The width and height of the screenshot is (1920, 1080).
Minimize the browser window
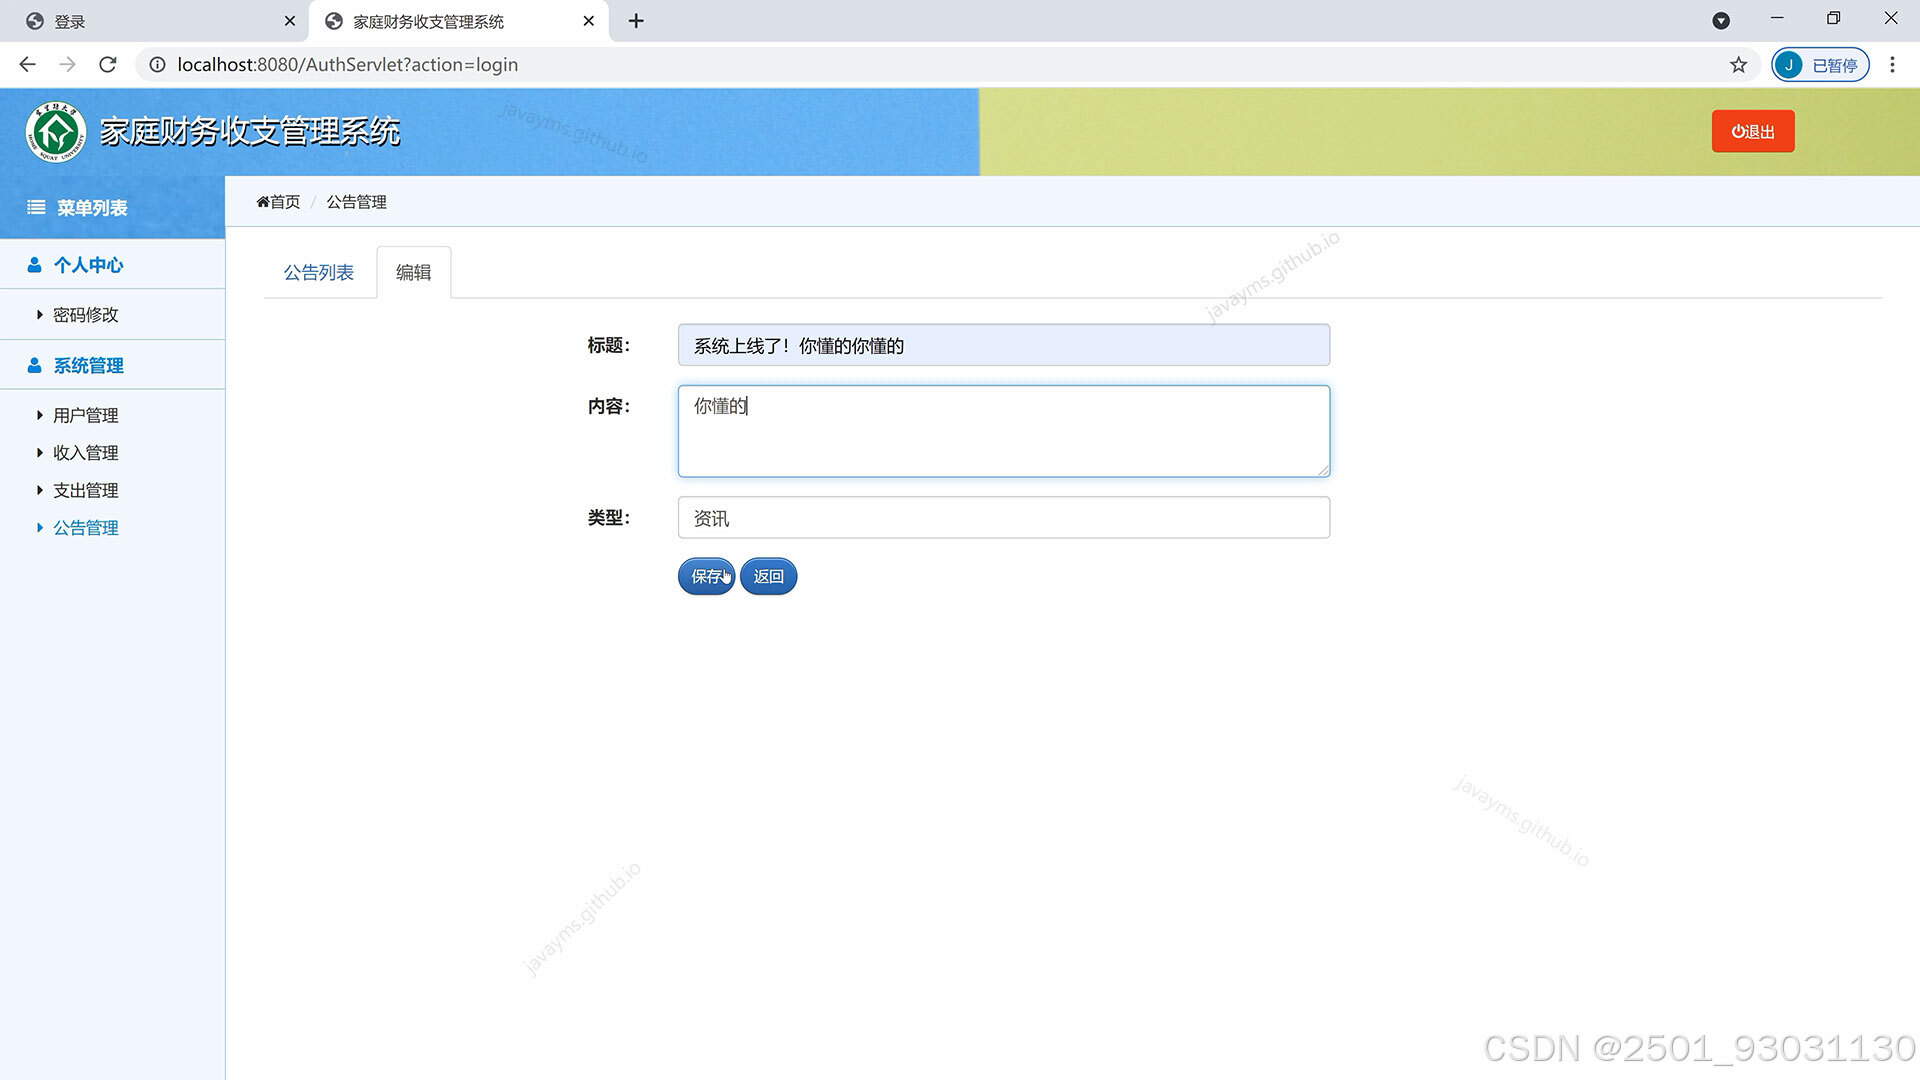(x=1777, y=18)
